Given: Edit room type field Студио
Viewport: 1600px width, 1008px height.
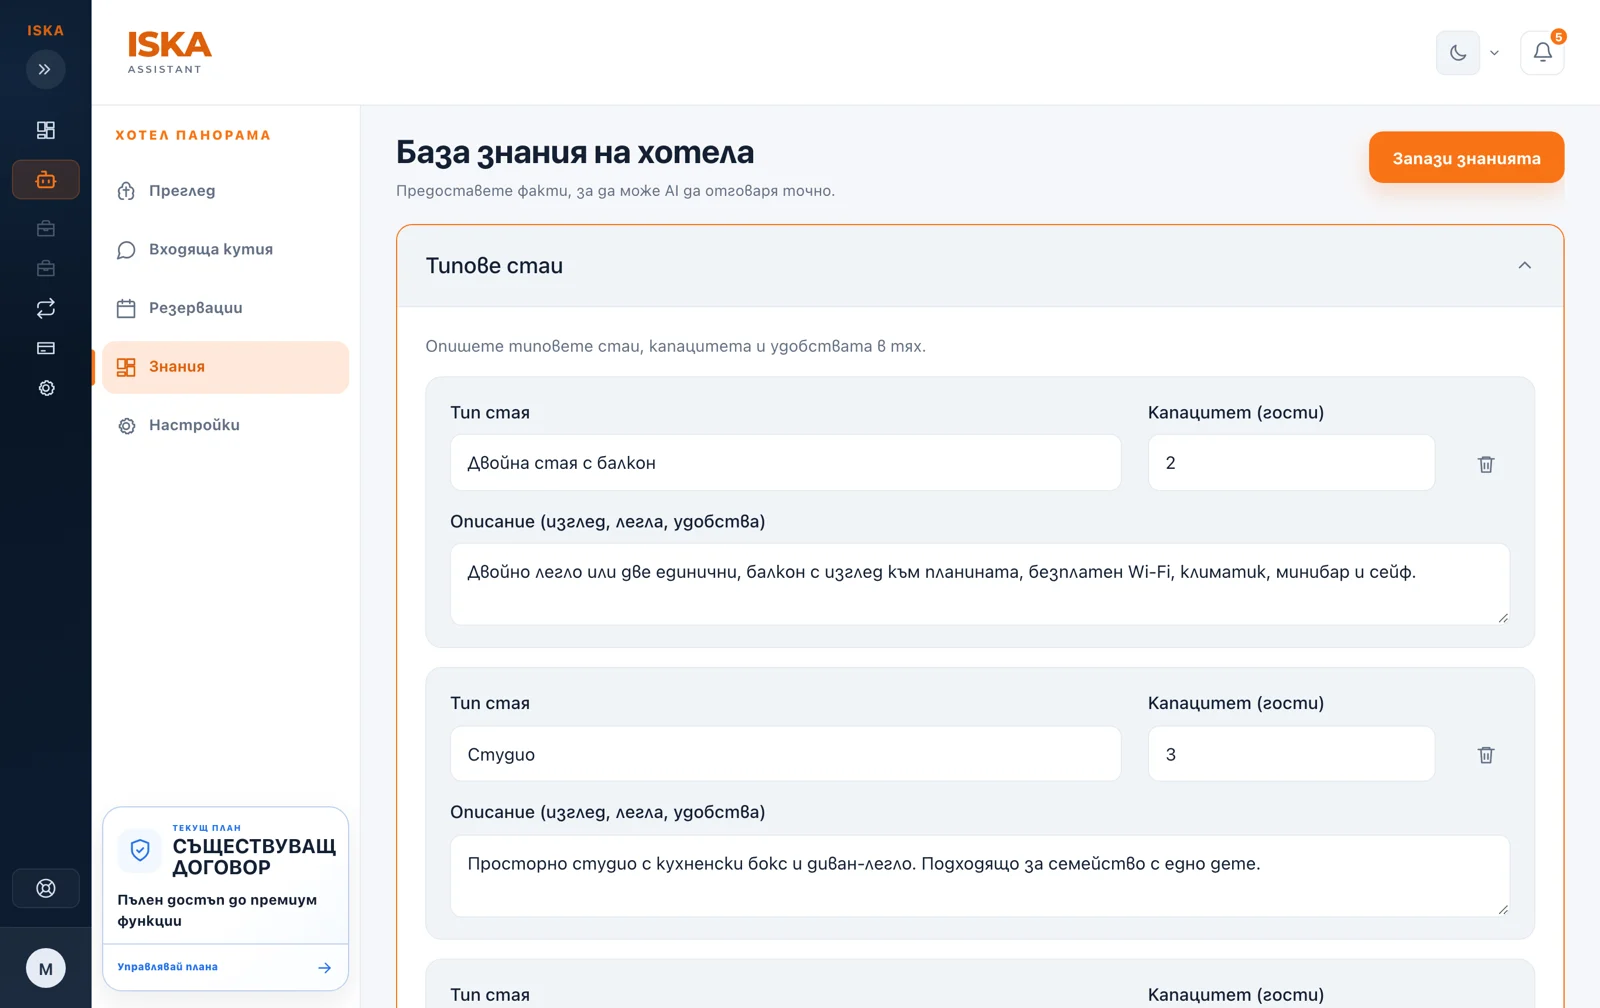Looking at the screenshot, I should (785, 754).
